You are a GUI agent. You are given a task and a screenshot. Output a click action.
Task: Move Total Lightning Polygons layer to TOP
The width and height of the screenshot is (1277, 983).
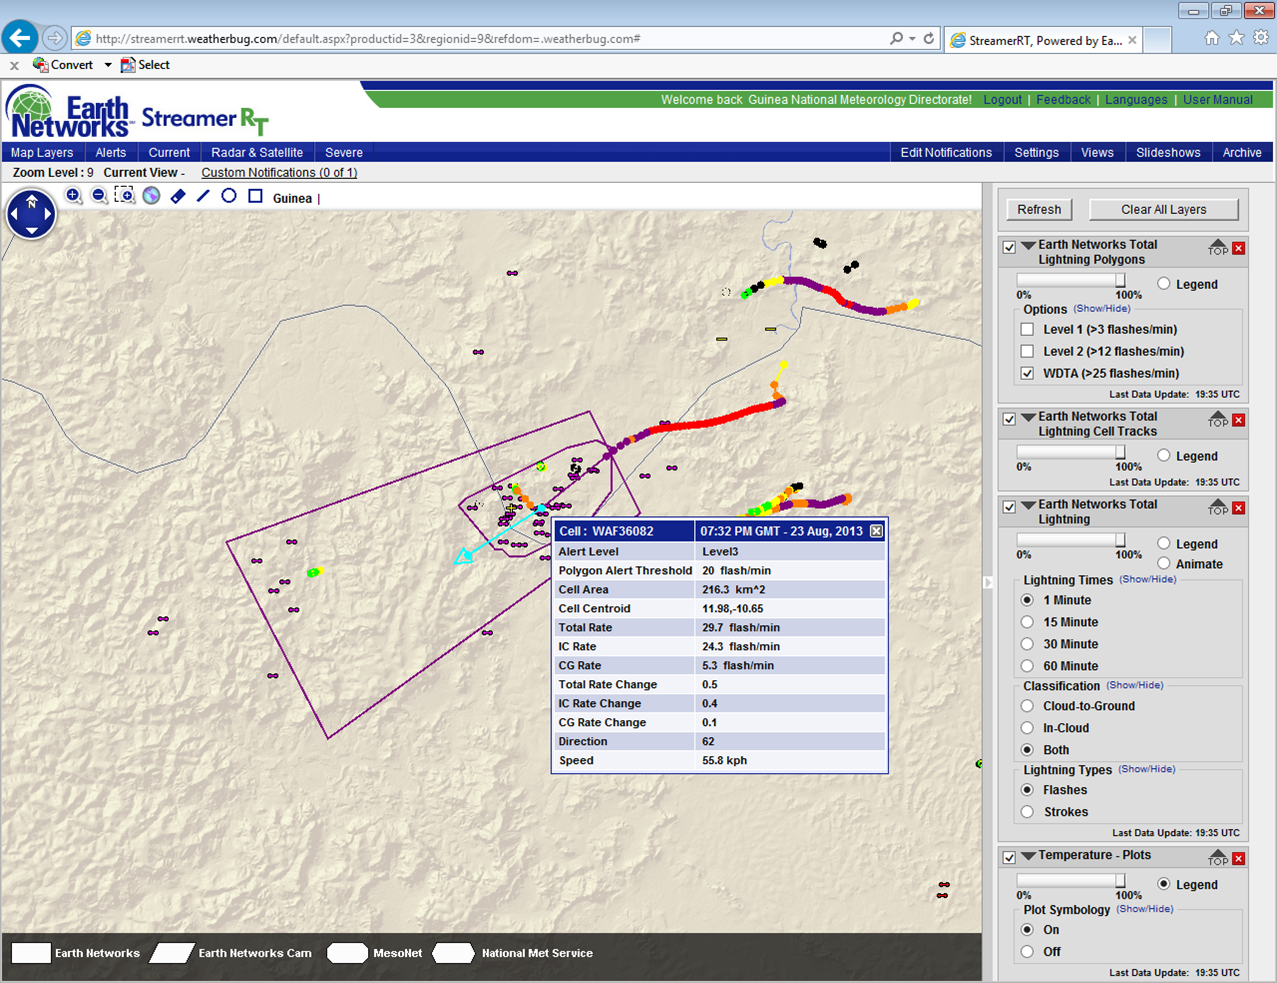pos(1217,247)
